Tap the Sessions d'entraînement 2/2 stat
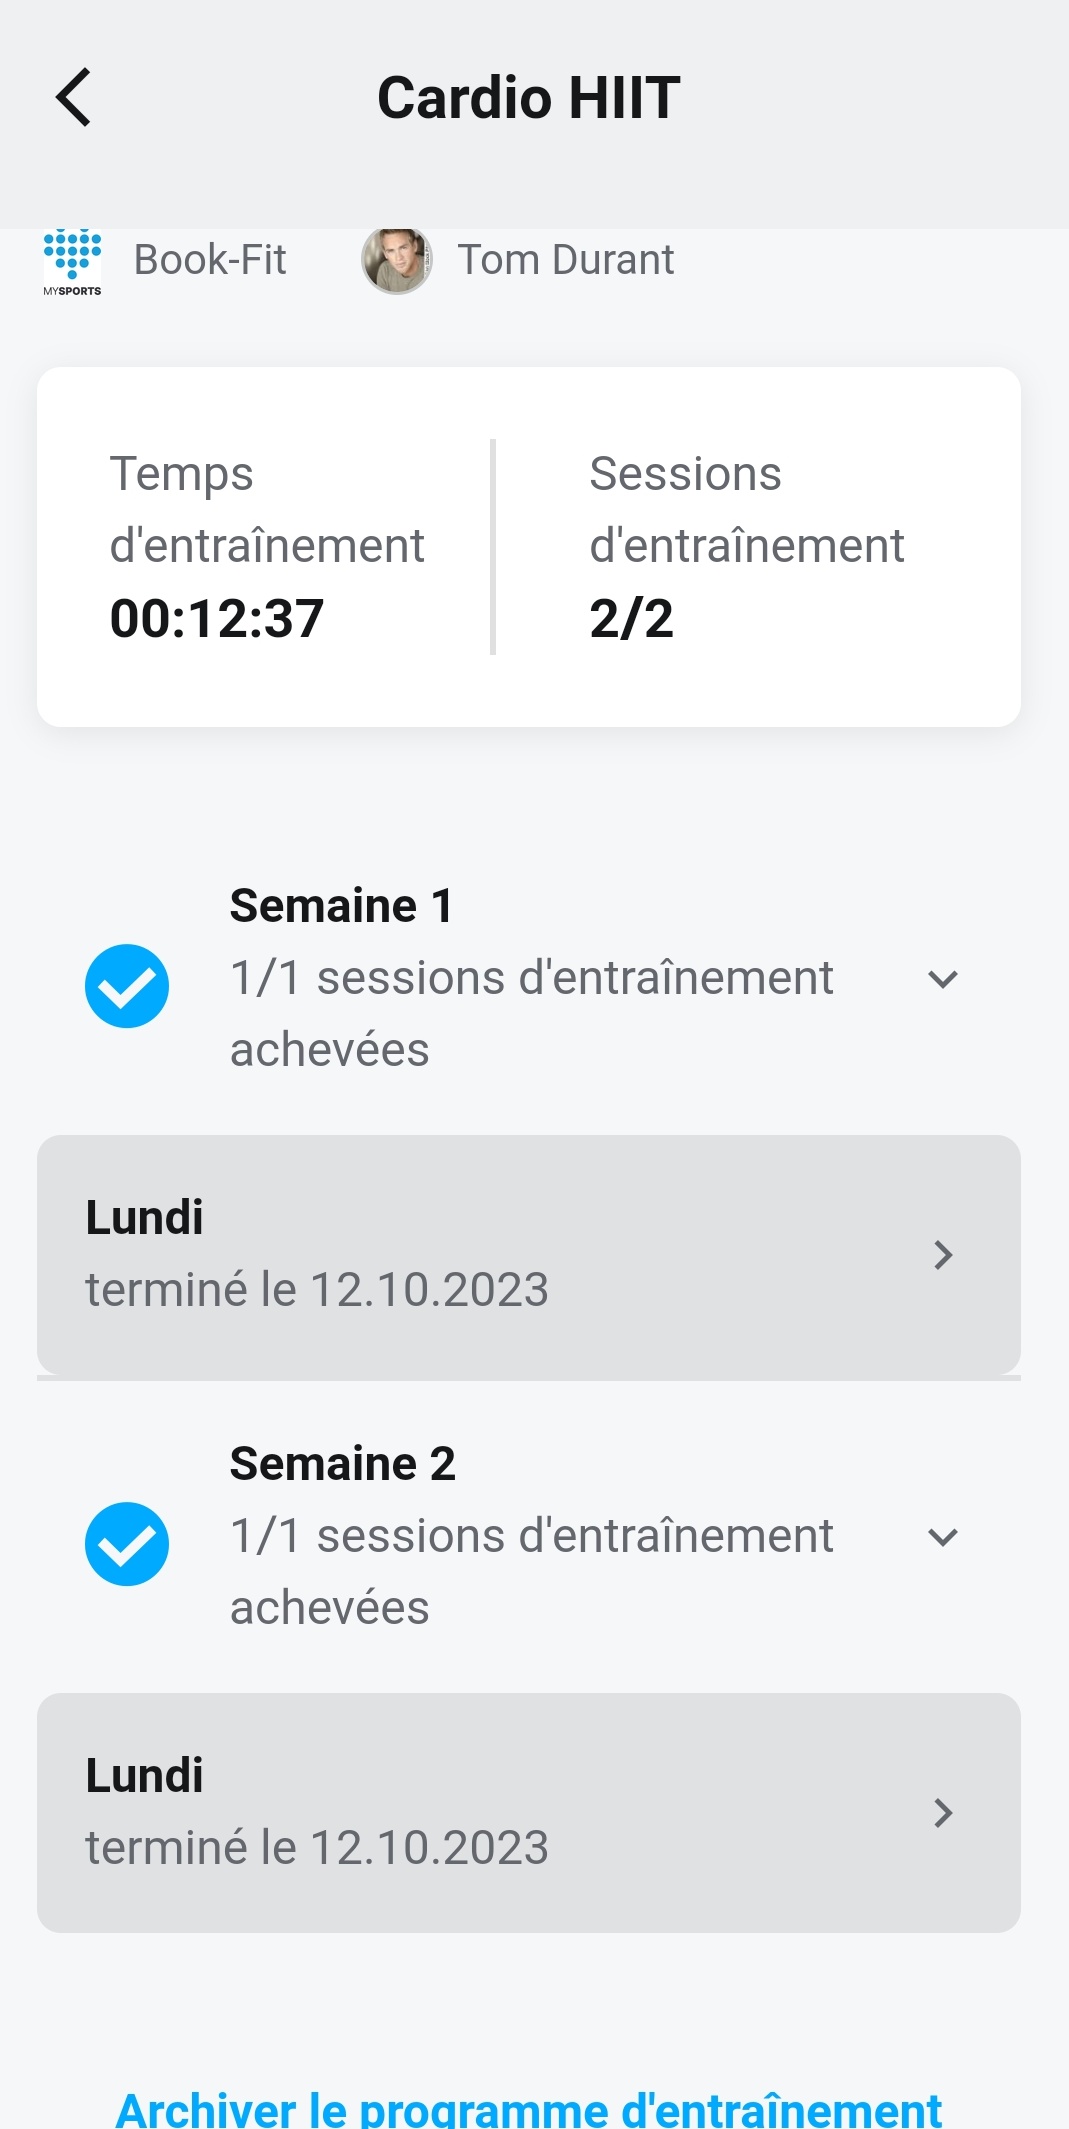The width and height of the screenshot is (1069, 2129). (747, 546)
